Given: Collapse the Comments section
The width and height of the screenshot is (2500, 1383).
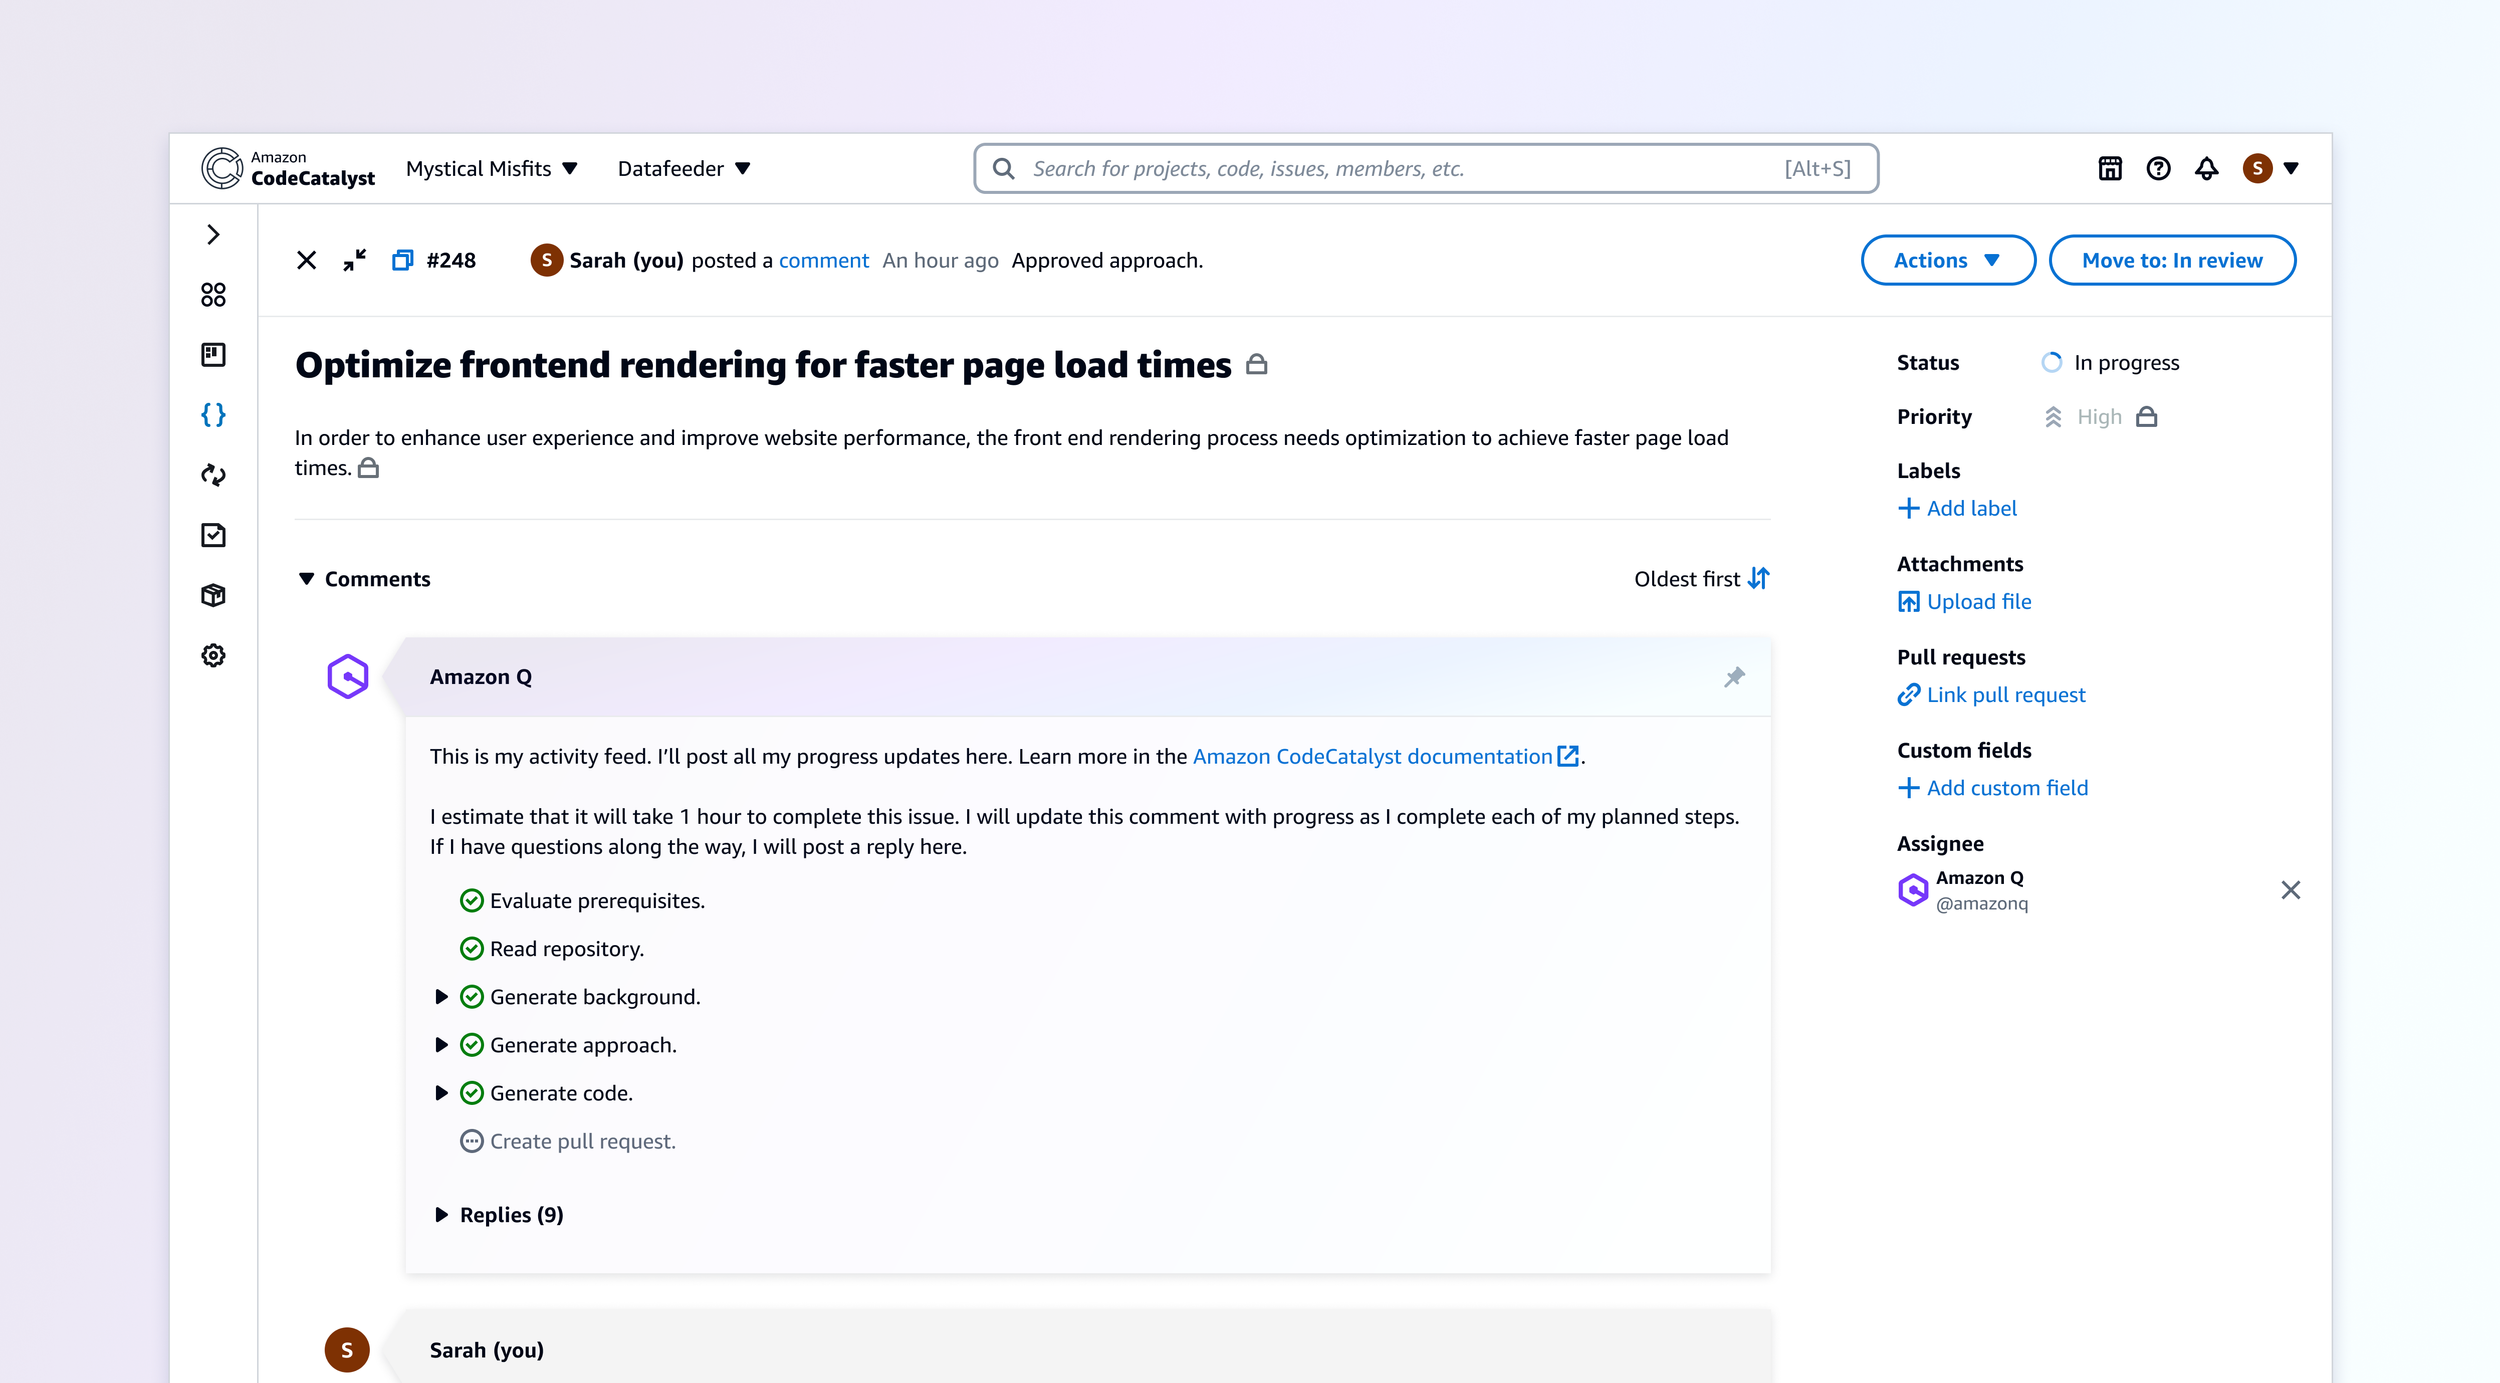Looking at the screenshot, I should pyautogui.click(x=307, y=579).
